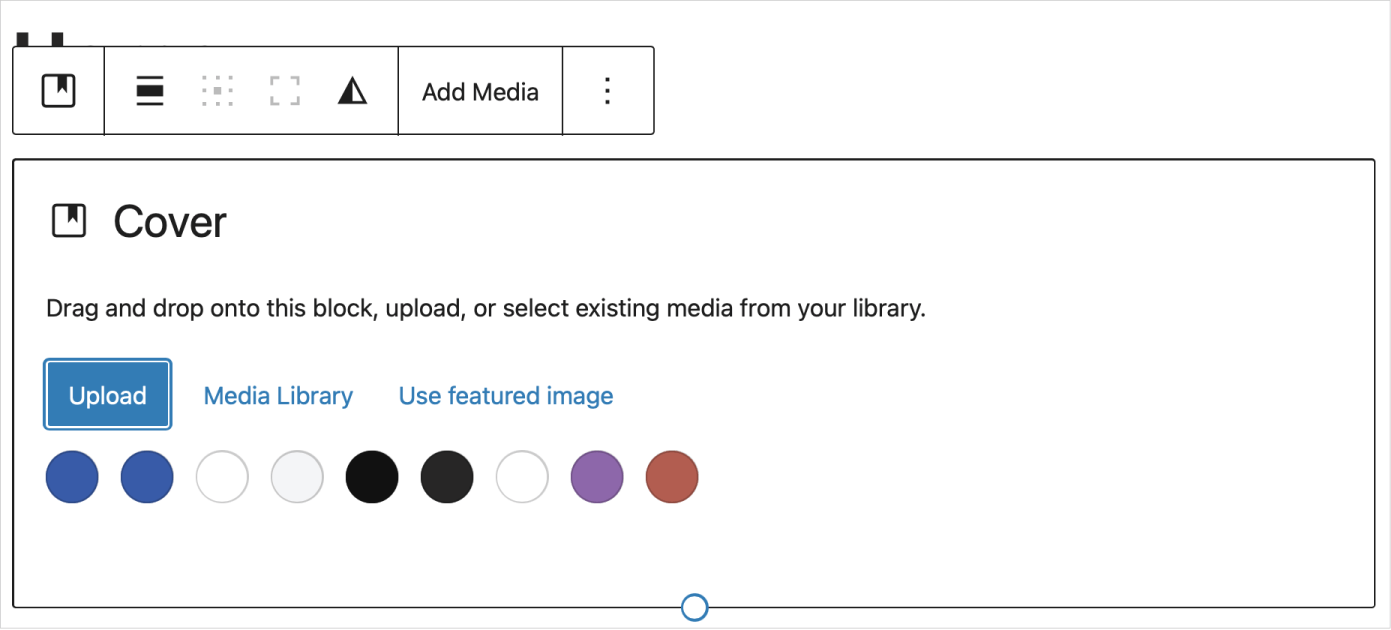Click the blue Upload button
Viewport: 1391px width, 630px height.
108,395
